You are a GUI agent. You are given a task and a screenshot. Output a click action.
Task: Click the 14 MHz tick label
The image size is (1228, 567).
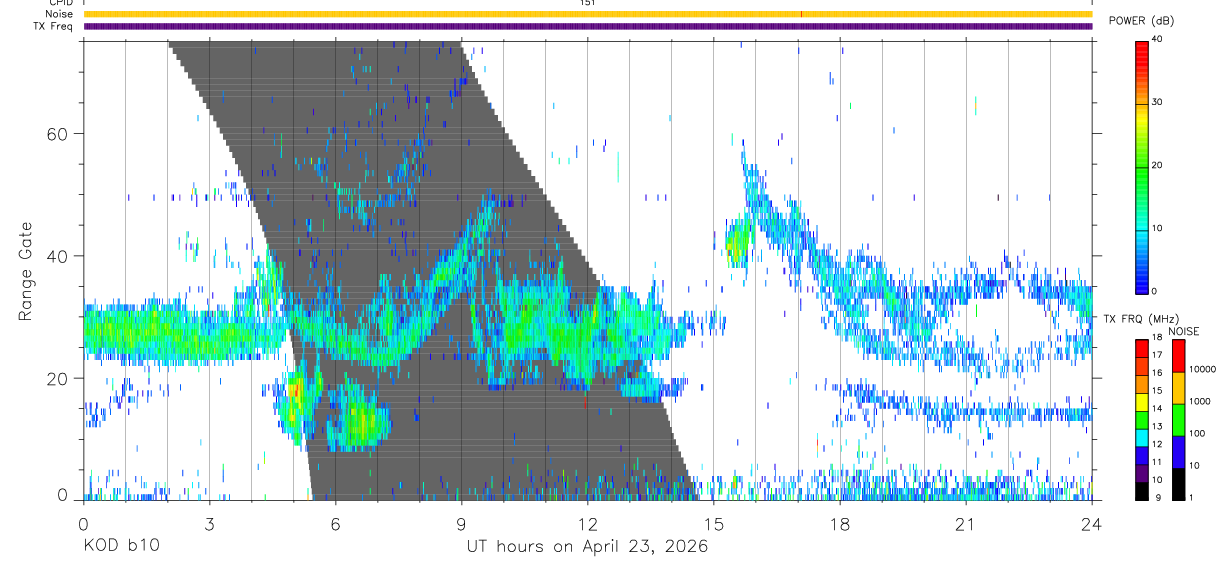point(1159,409)
